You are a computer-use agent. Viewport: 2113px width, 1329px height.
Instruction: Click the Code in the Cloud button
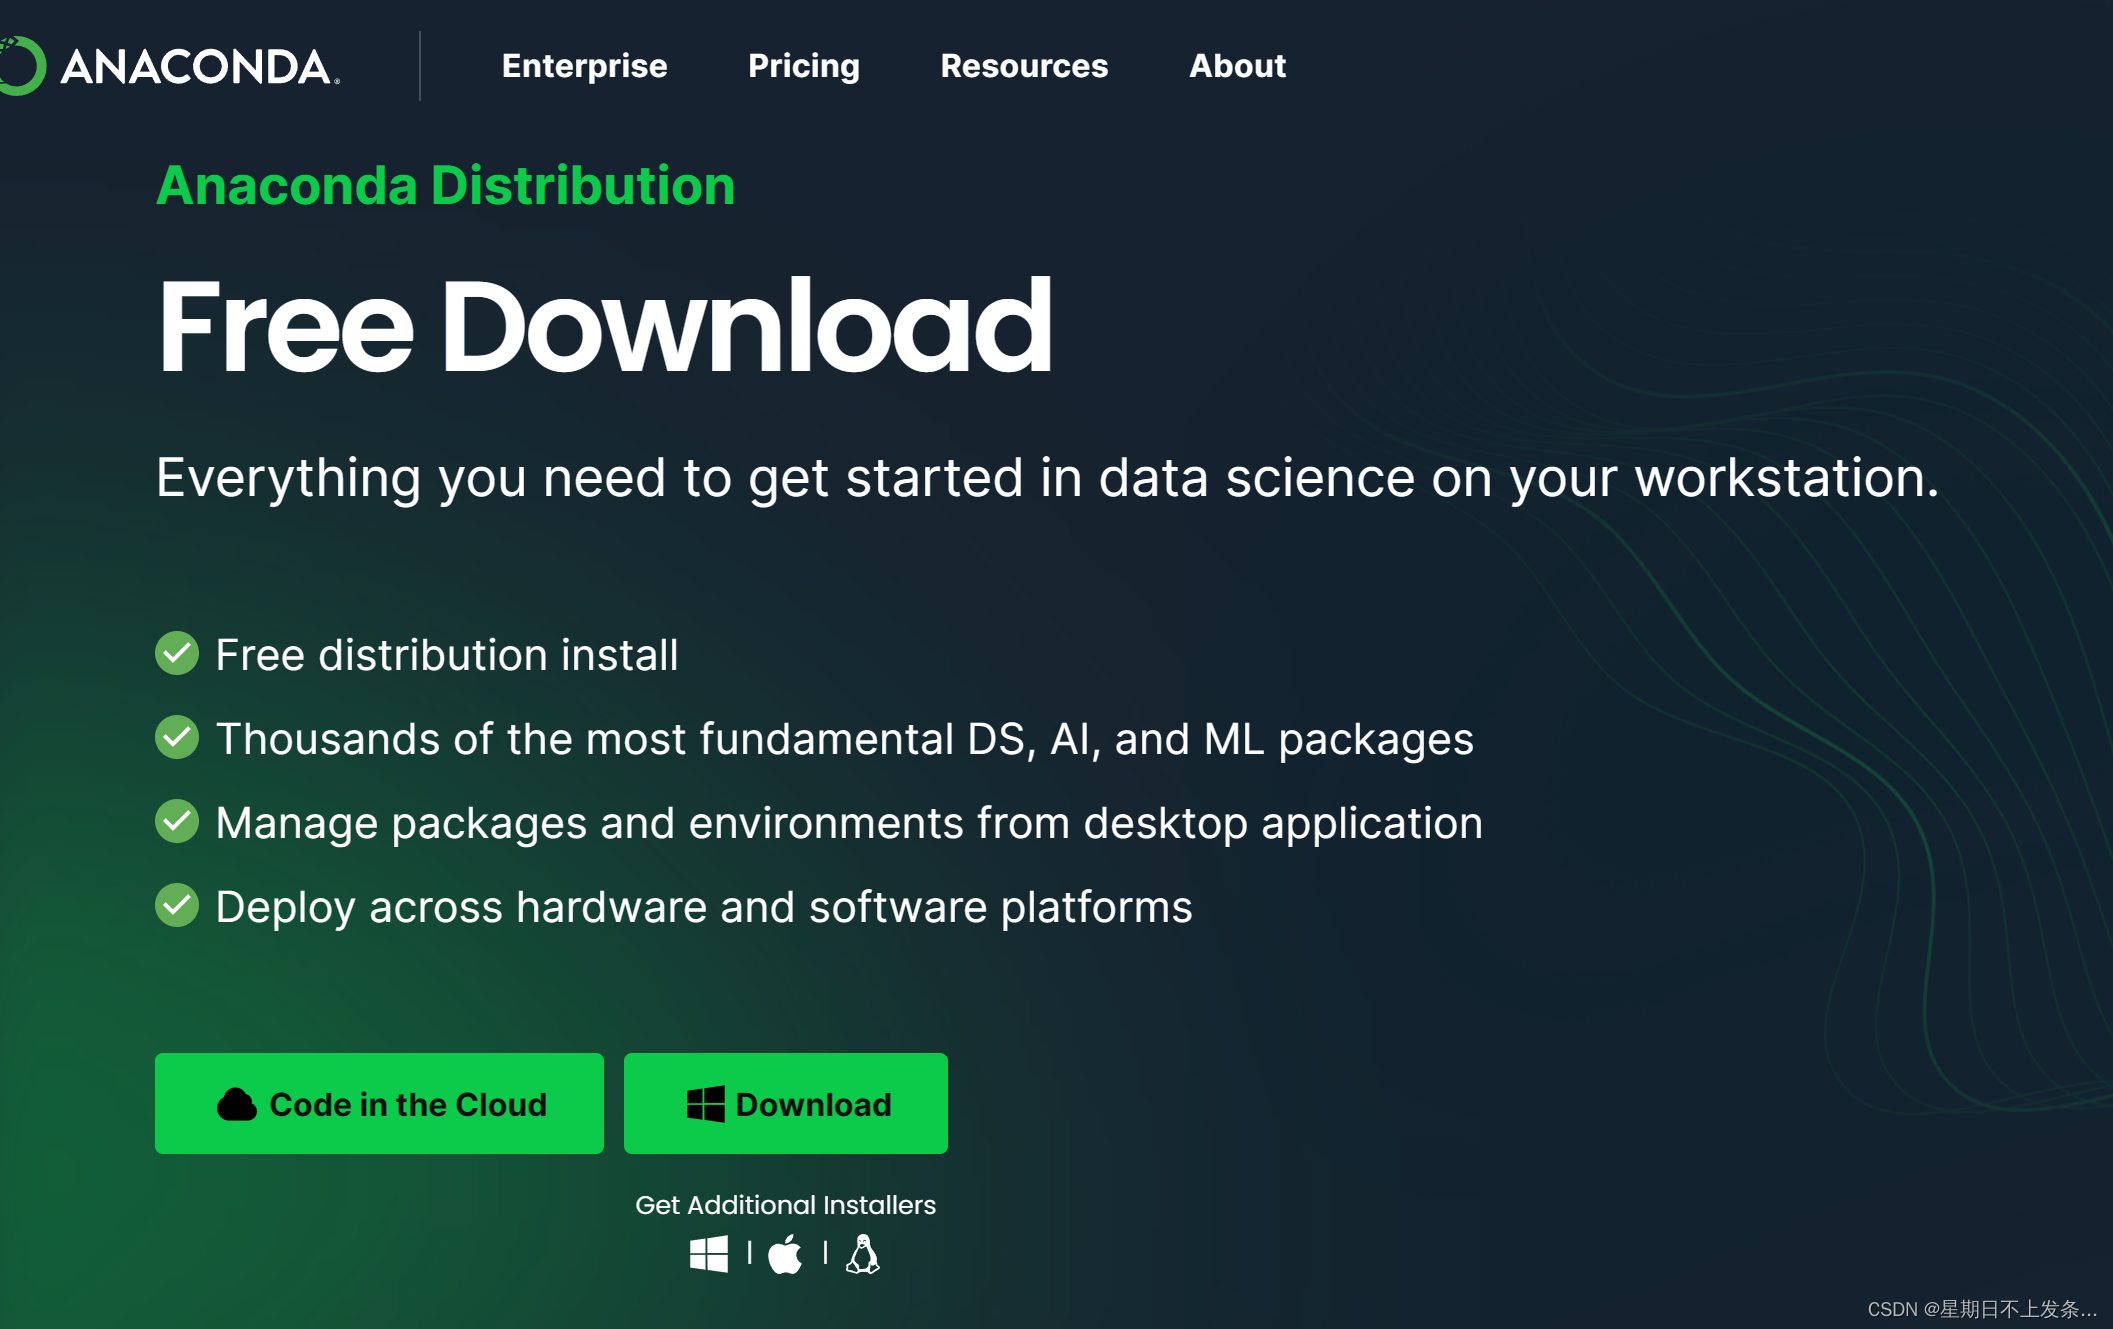(379, 1103)
